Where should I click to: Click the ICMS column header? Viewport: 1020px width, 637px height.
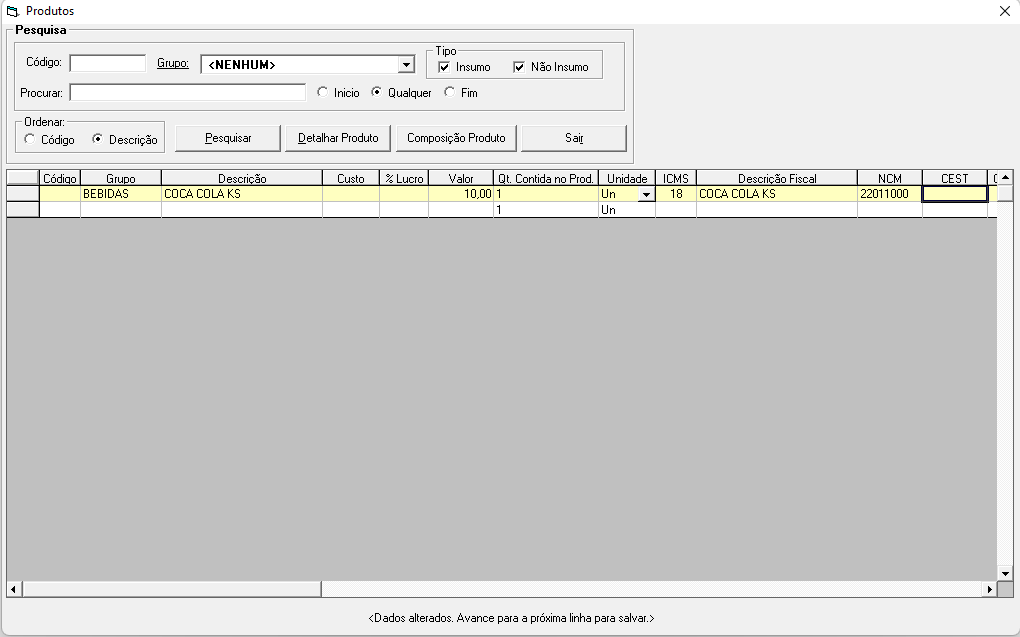point(676,178)
